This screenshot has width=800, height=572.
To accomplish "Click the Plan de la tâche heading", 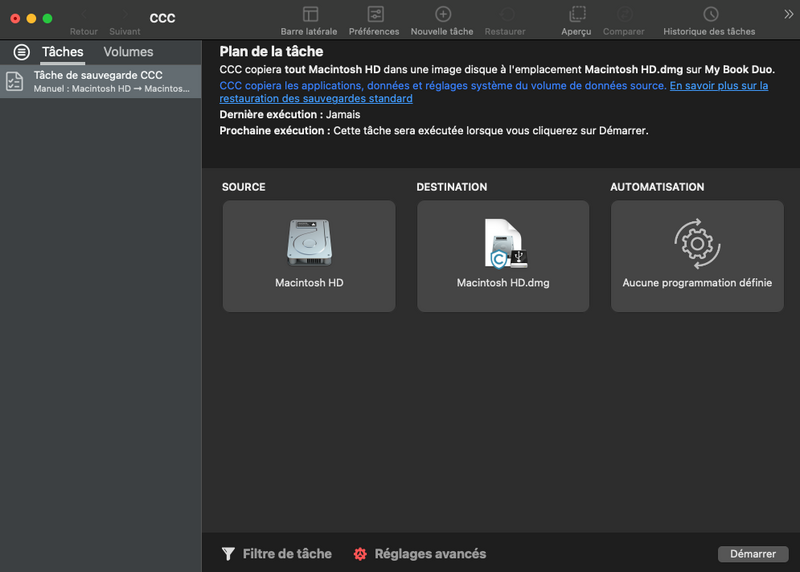I will [x=271, y=52].
